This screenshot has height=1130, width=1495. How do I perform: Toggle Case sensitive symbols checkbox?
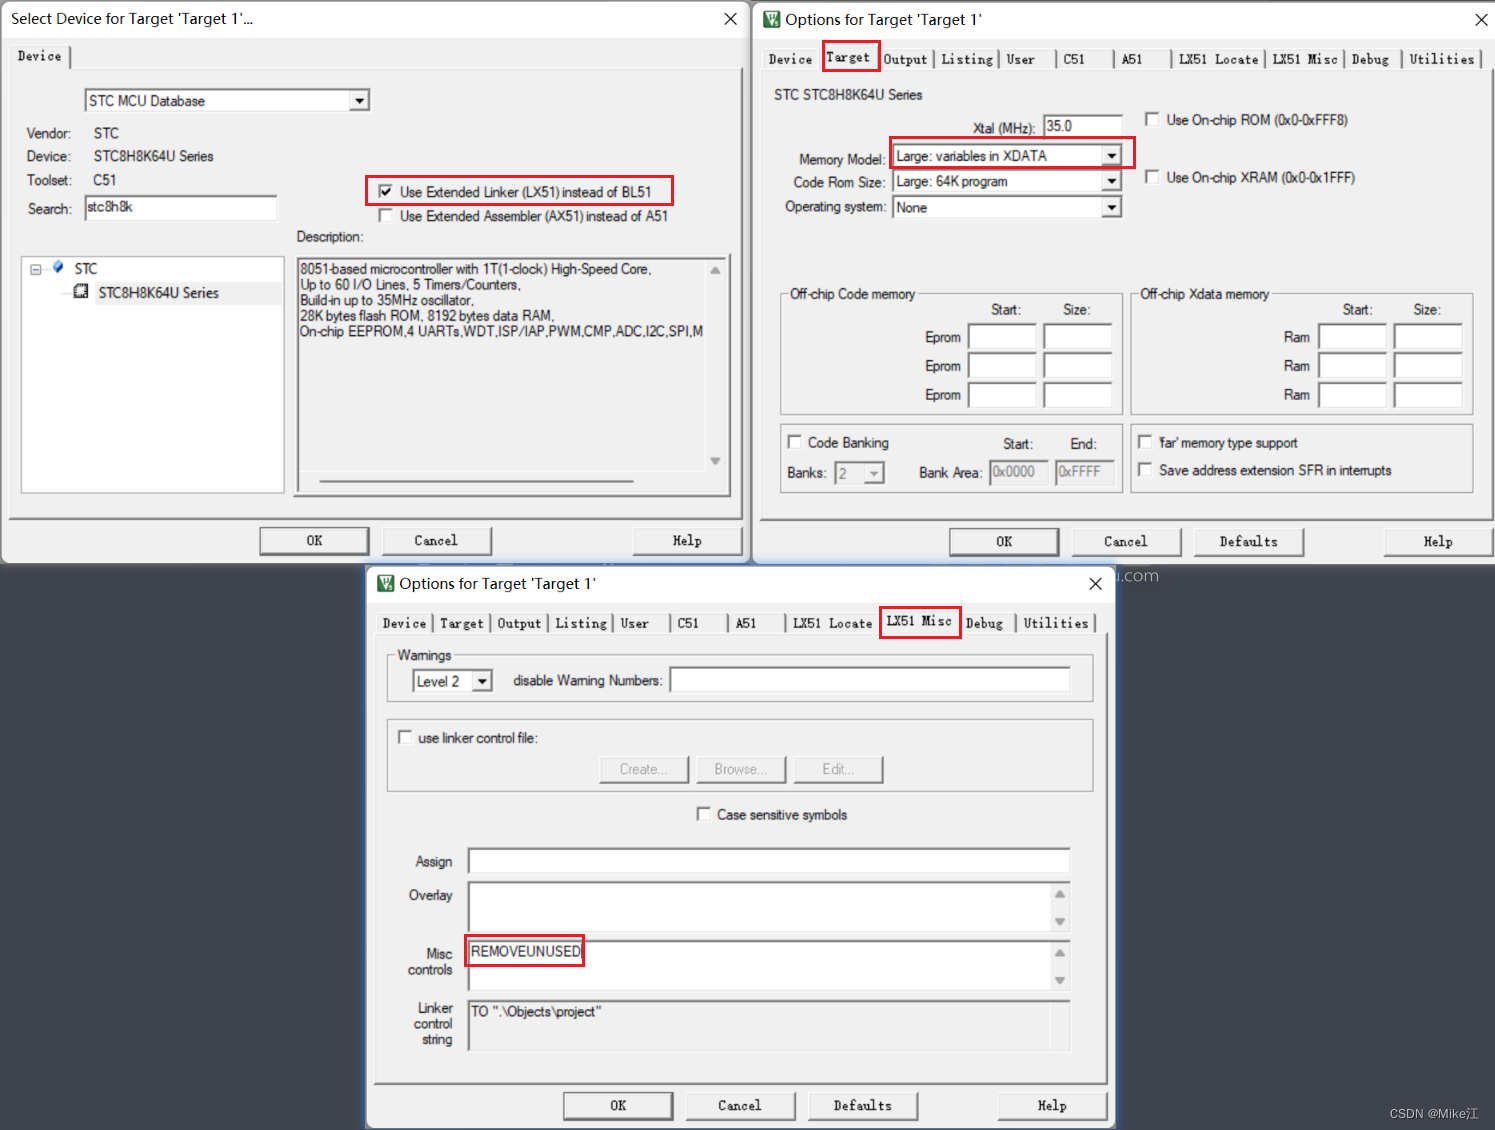click(x=704, y=814)
